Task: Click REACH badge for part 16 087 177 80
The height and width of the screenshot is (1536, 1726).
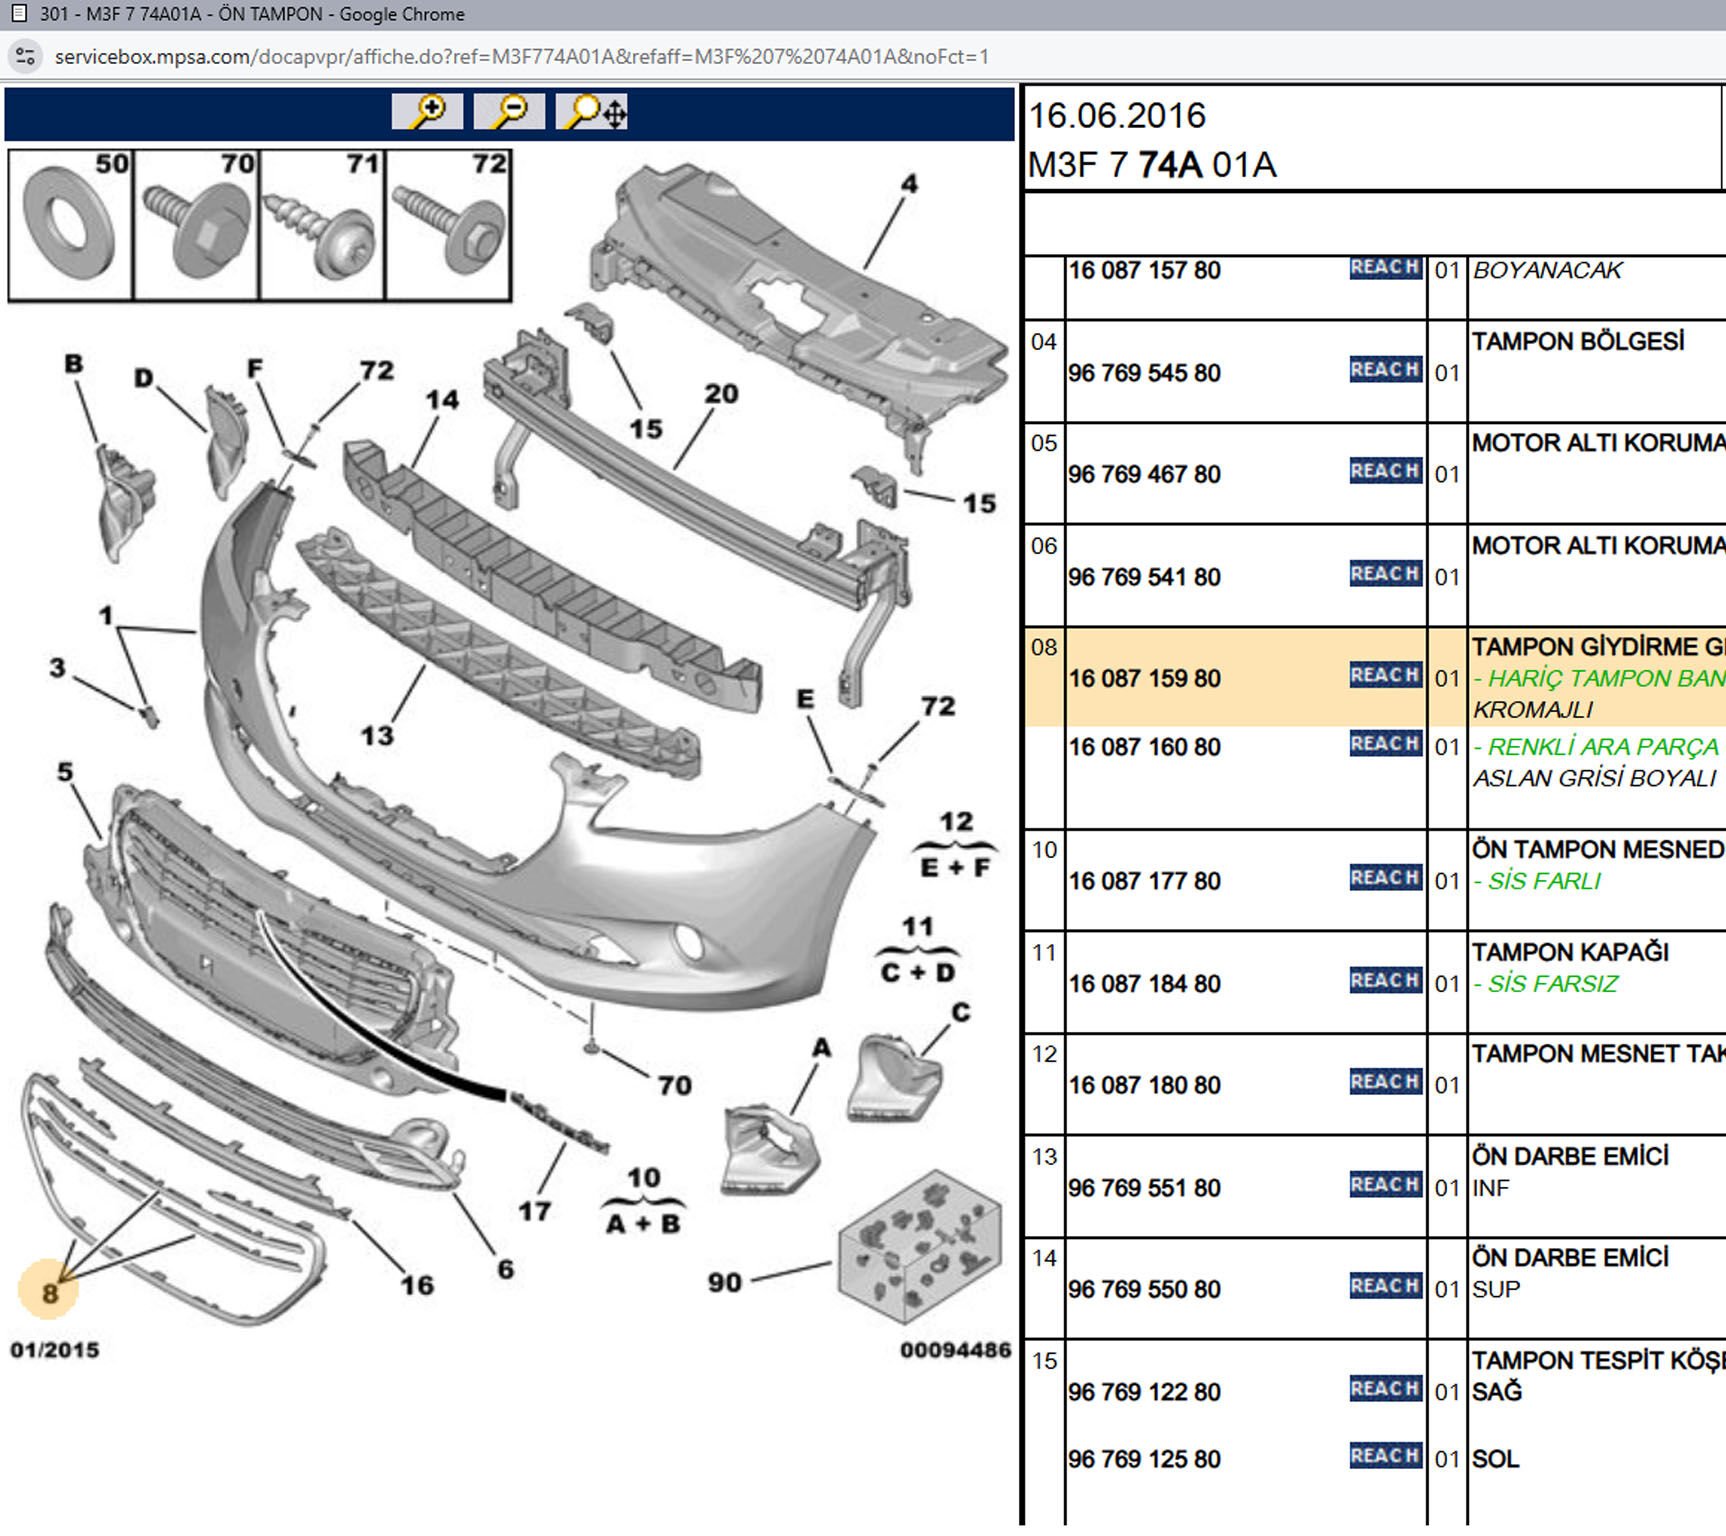Action: (x=1385, y=878)
